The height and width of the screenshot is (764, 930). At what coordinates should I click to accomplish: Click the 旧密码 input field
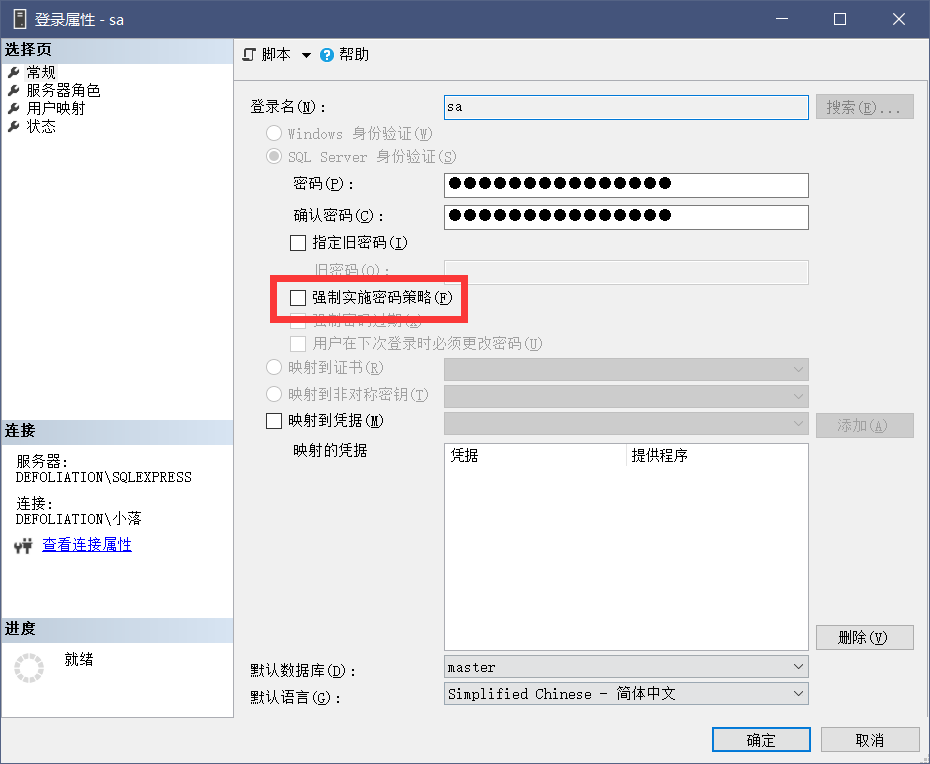point(626,272)
